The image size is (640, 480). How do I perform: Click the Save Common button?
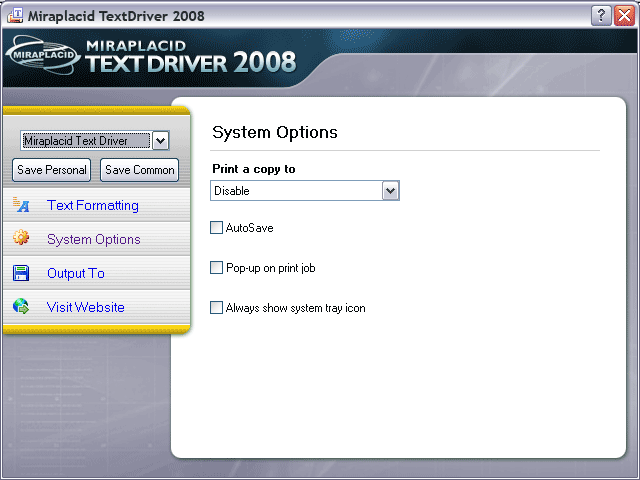(x=140, y=170)
